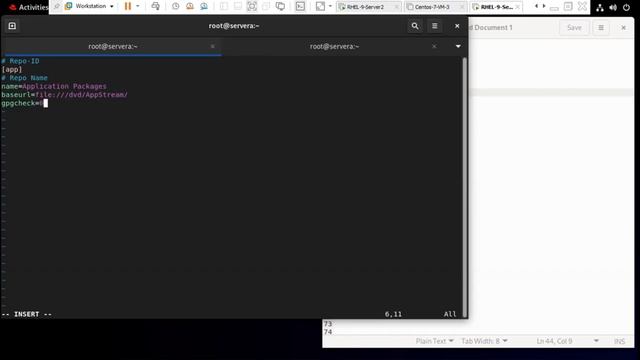Click the name=Application Packages line
The width and height of the screenshot is (640, 360).
pyautogui.click(x=54, y=86)
